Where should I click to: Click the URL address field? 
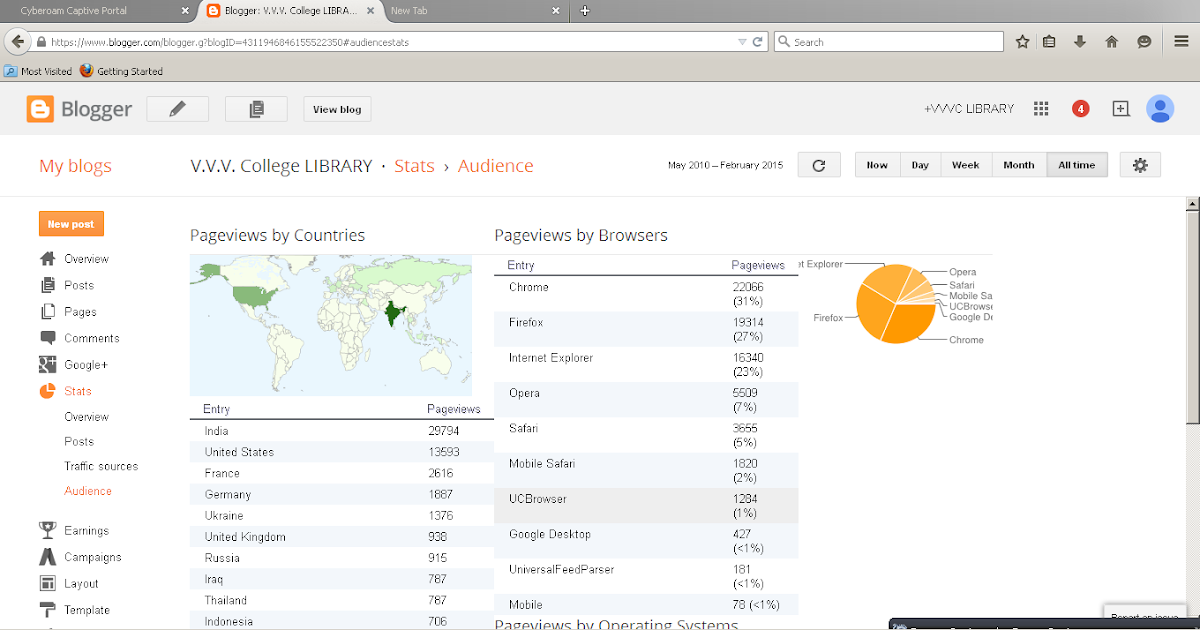pyautogui.click(x=390, y=43)
